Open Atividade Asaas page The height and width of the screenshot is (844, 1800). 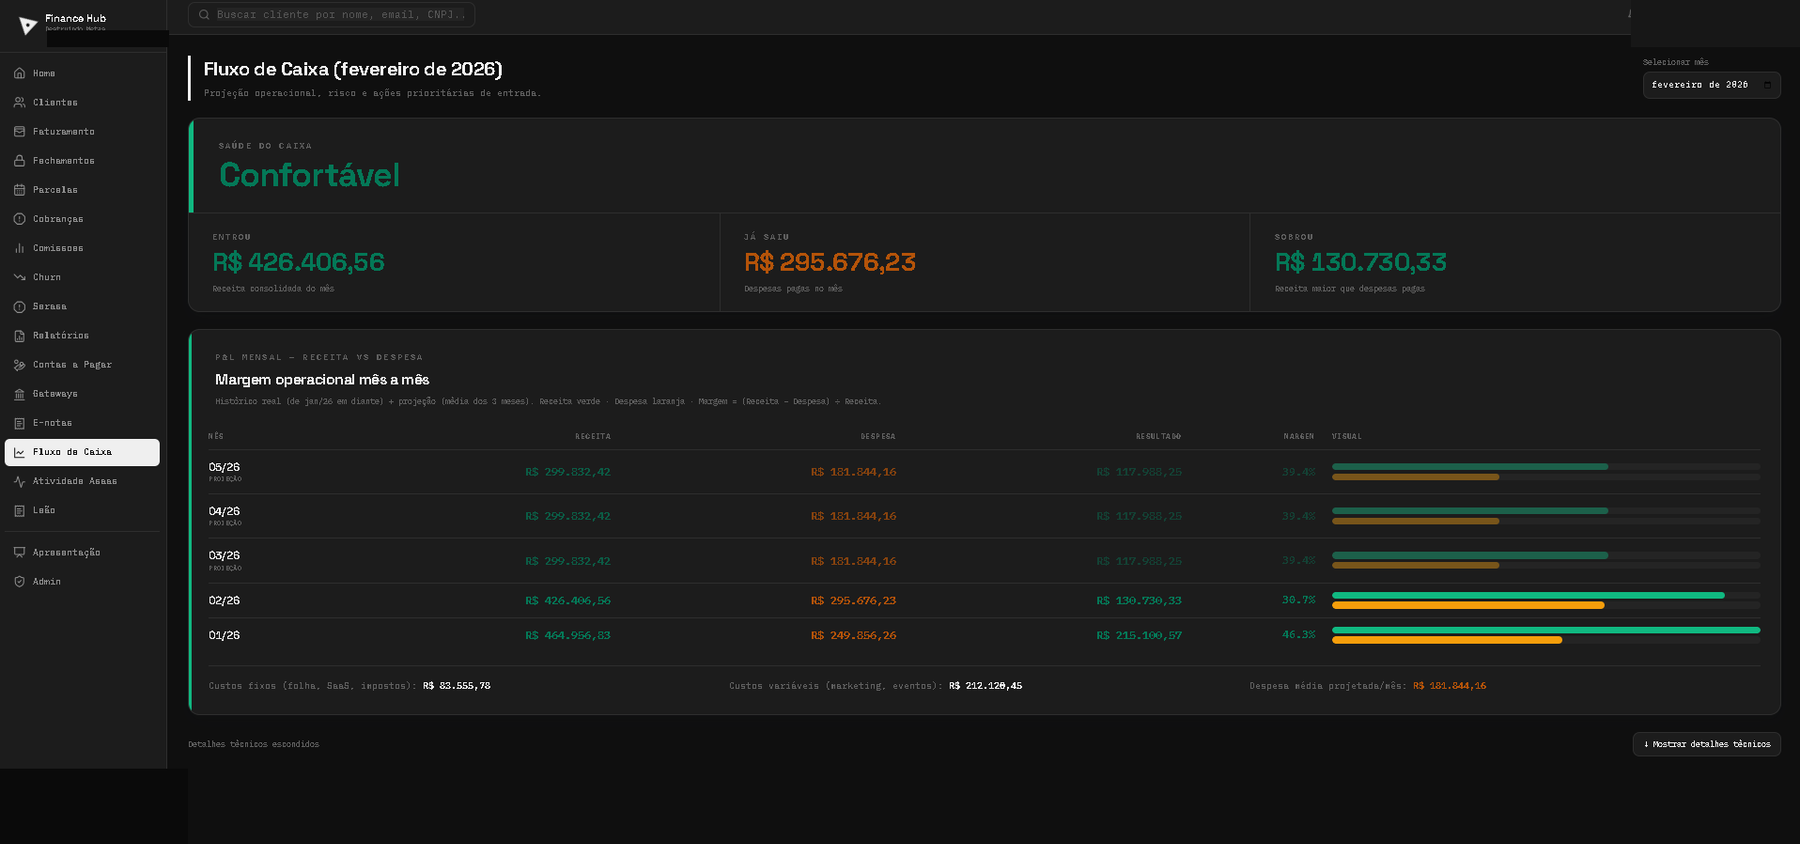tap(82, 481)
